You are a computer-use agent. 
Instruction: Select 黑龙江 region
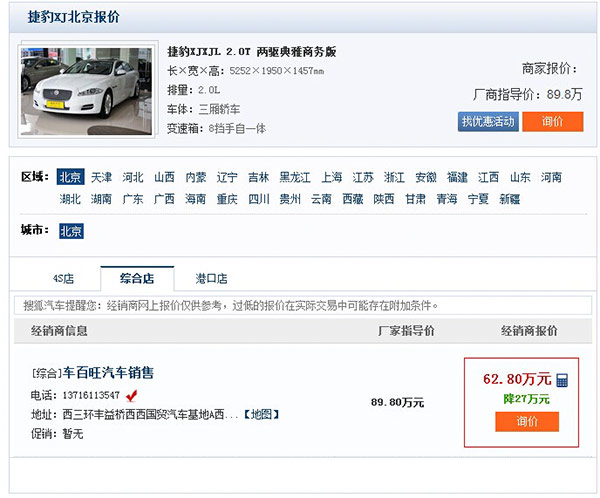(x=295, y=177)
